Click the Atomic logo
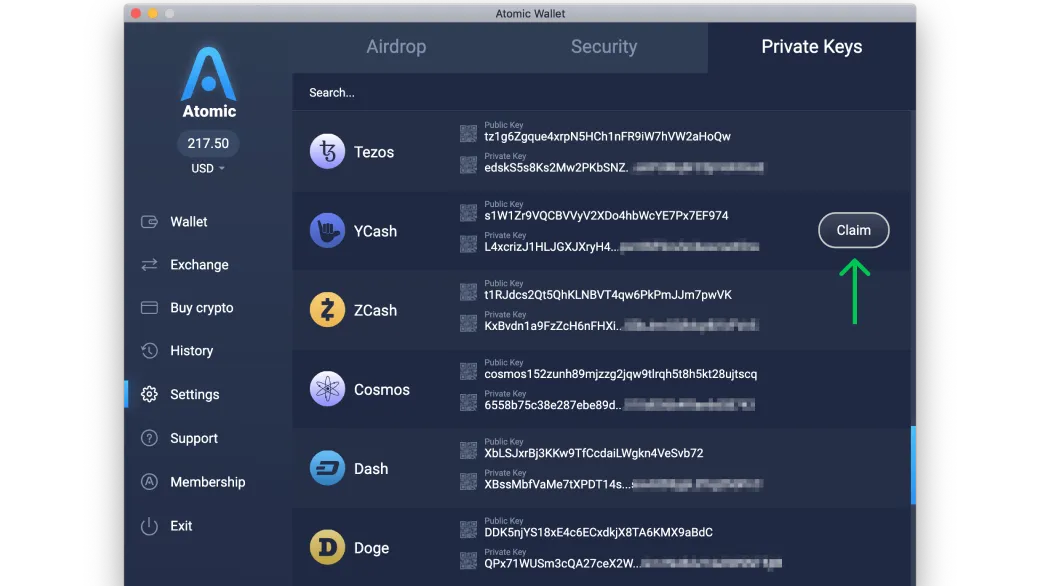 209,82
